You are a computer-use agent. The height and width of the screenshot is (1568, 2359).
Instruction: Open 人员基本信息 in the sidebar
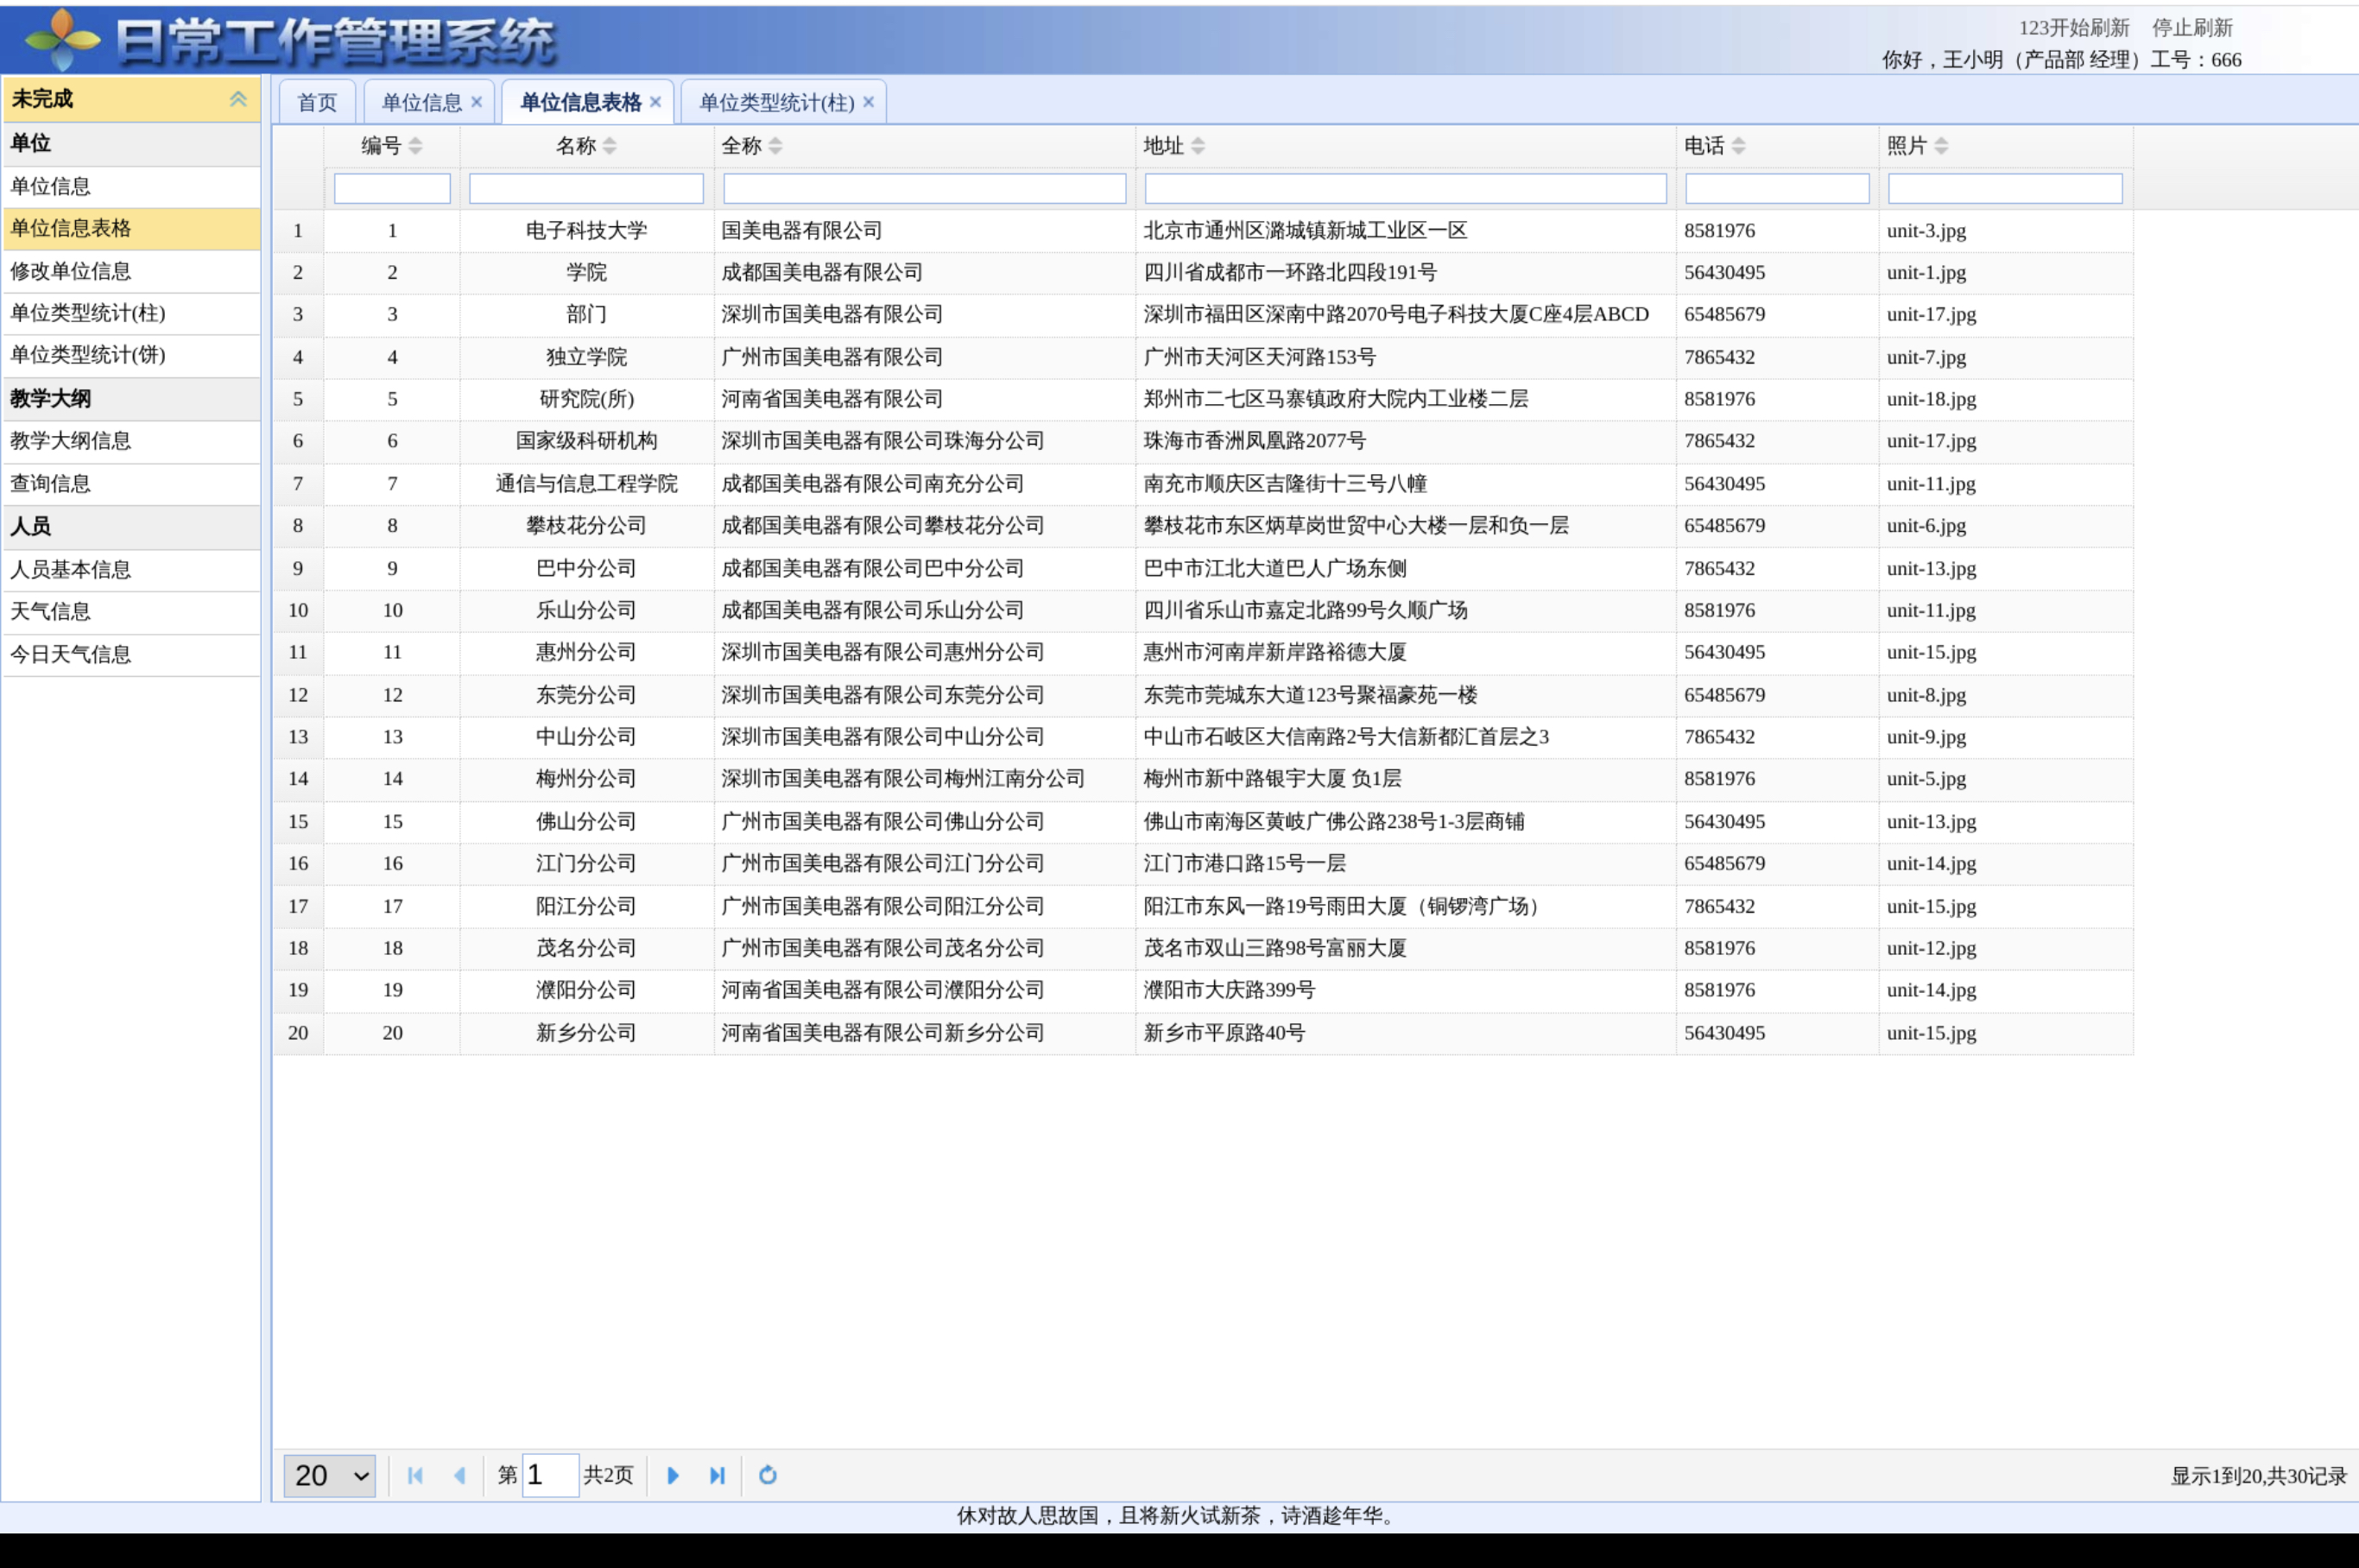point(132,571)
